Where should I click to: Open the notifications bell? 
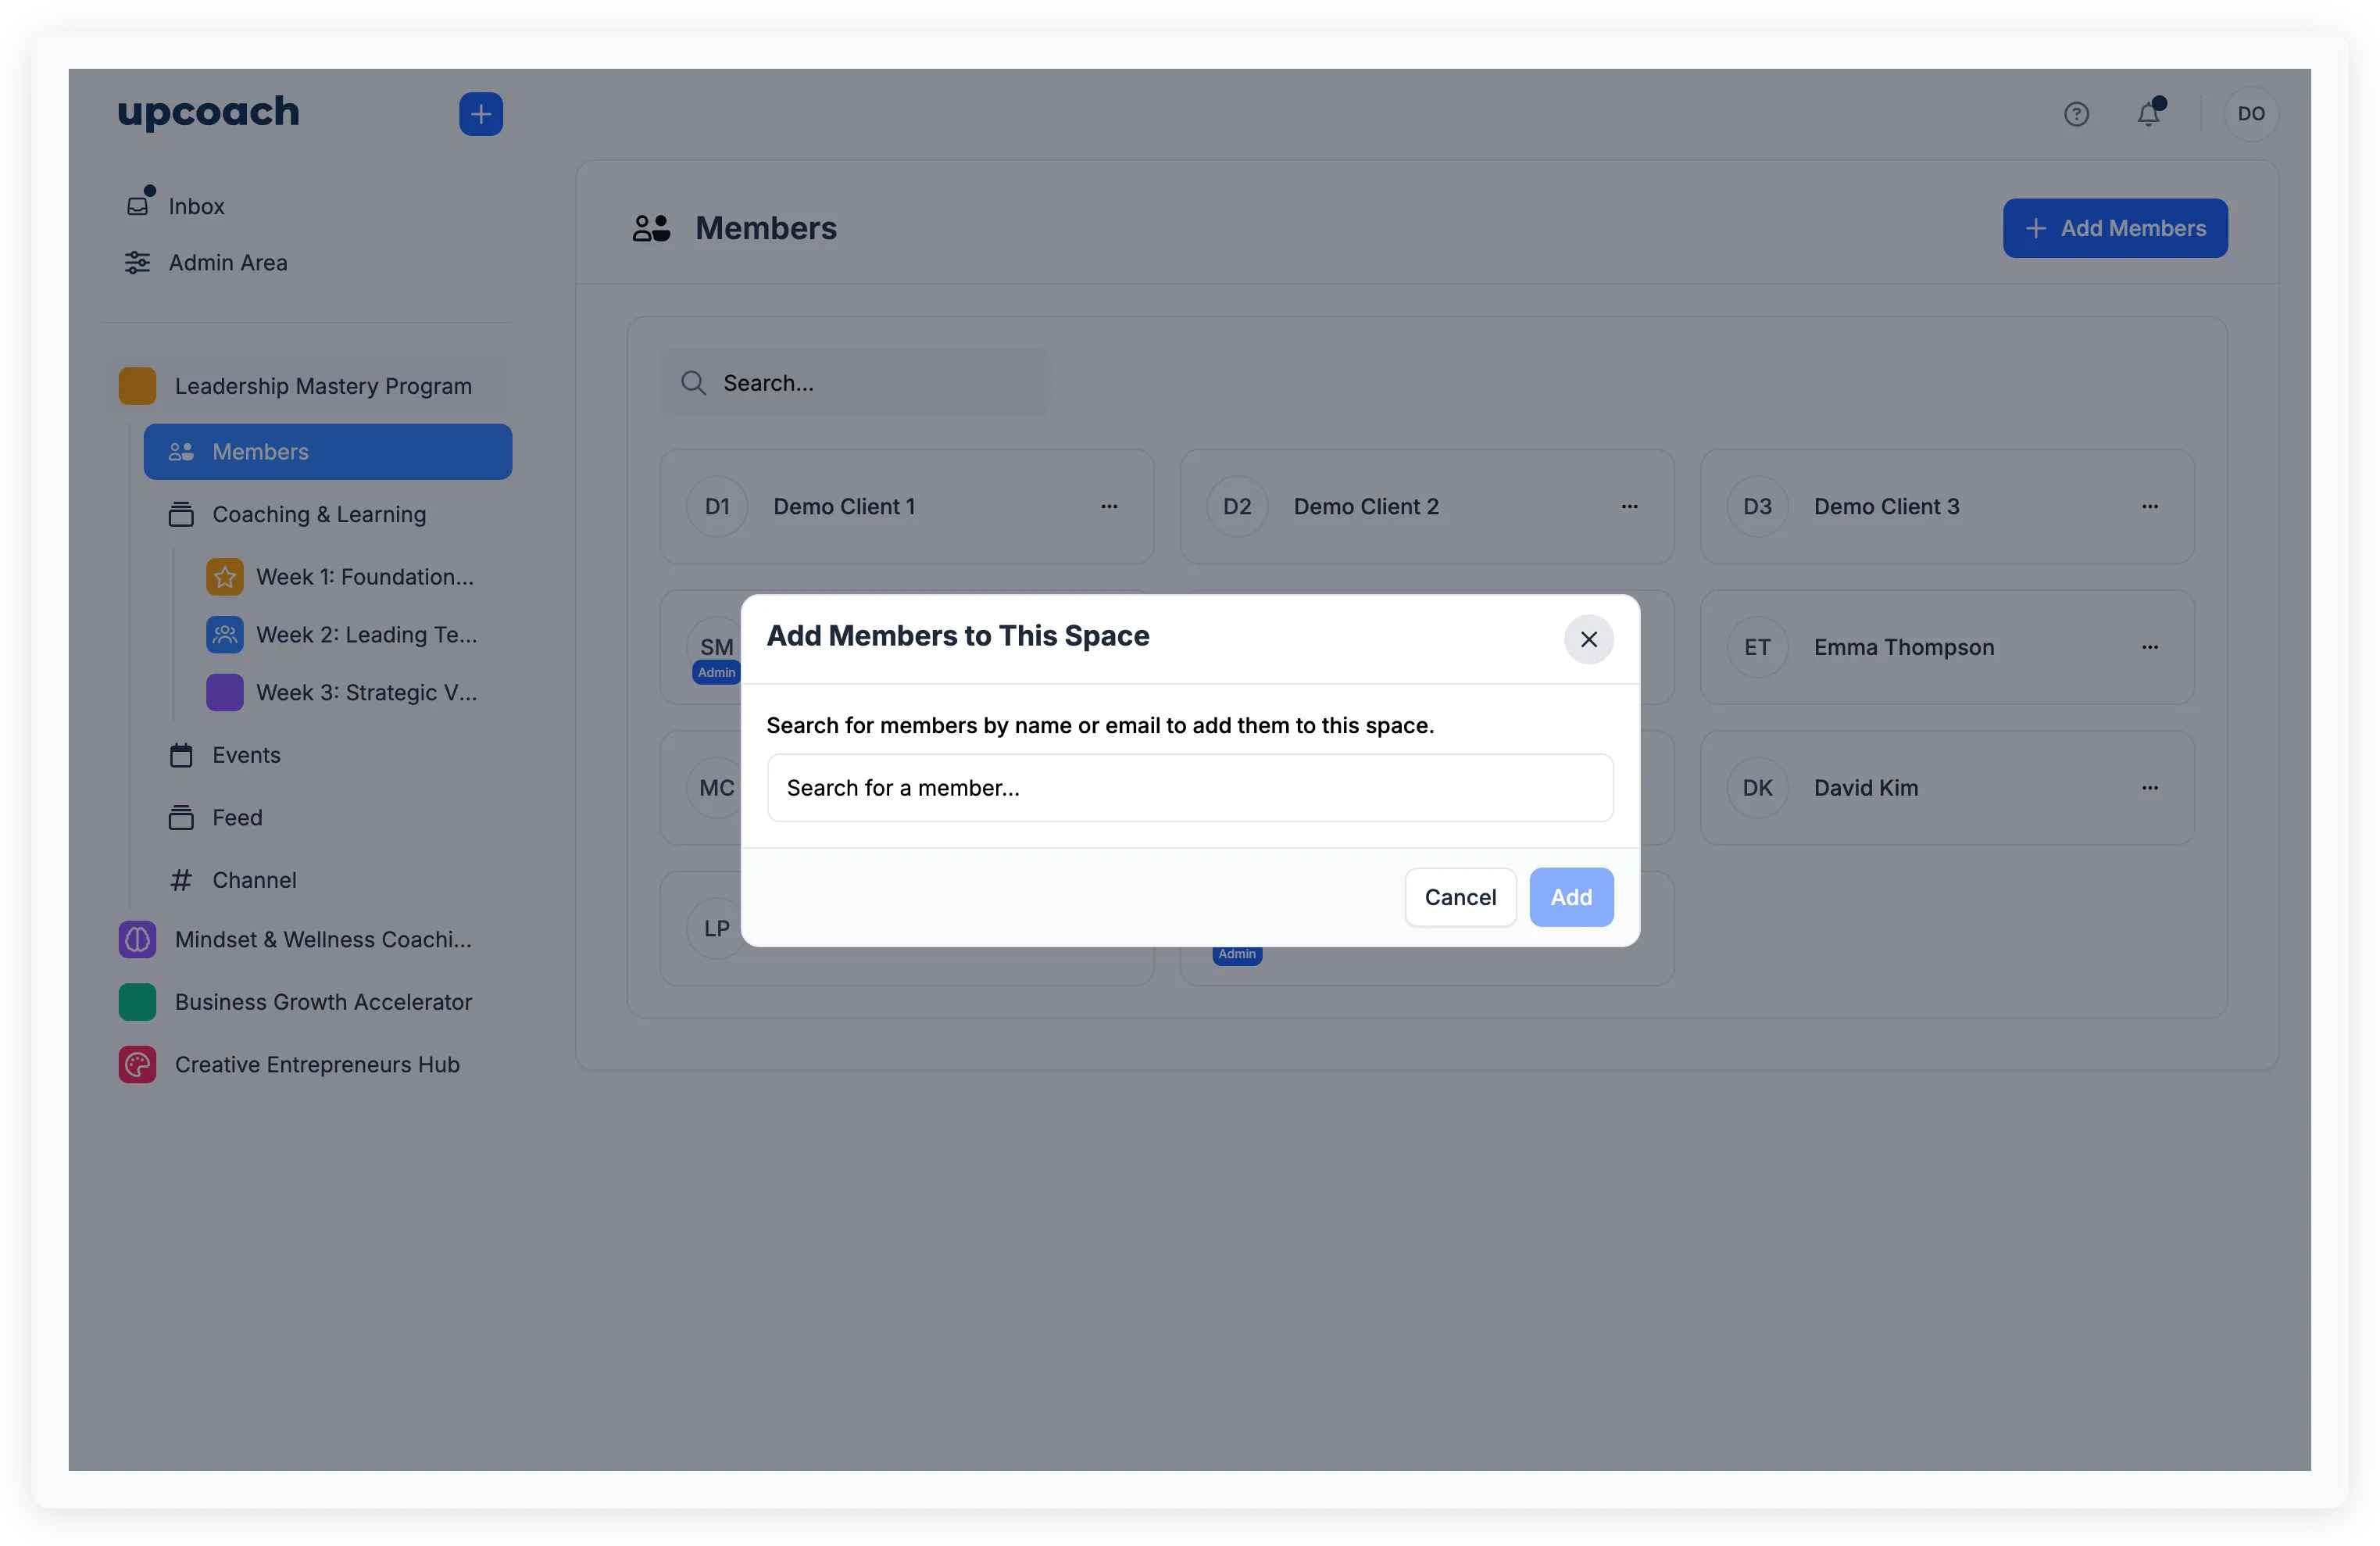click(x=2148, y=113)
